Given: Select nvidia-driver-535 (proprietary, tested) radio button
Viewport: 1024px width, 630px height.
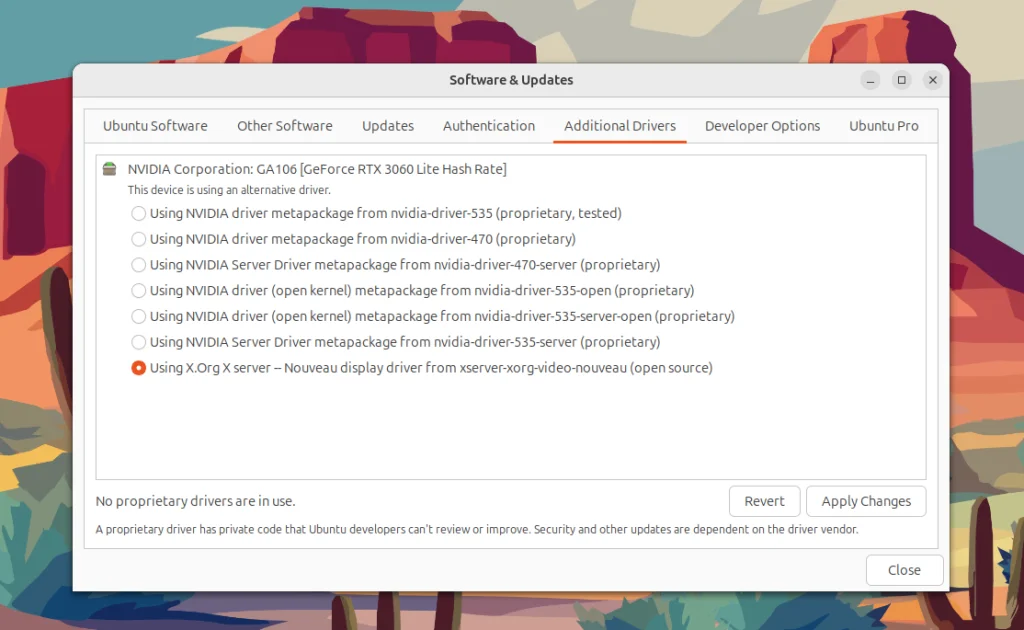Looking at the screenshot, I should [138, 213].
